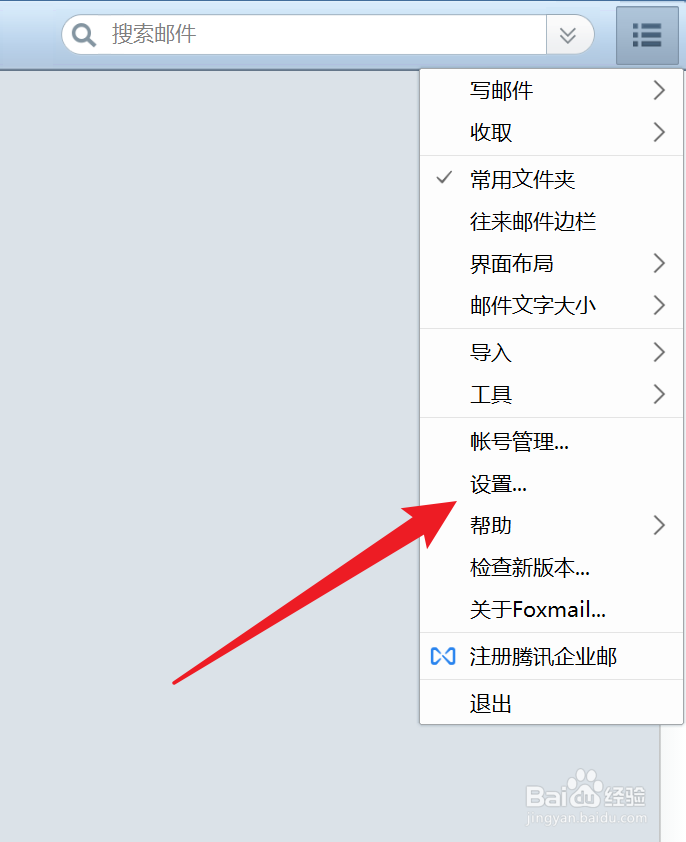Choose 退出 to quit Foxmail
Image resolution: width=686 pixels, height=842 pixels.
551,703
